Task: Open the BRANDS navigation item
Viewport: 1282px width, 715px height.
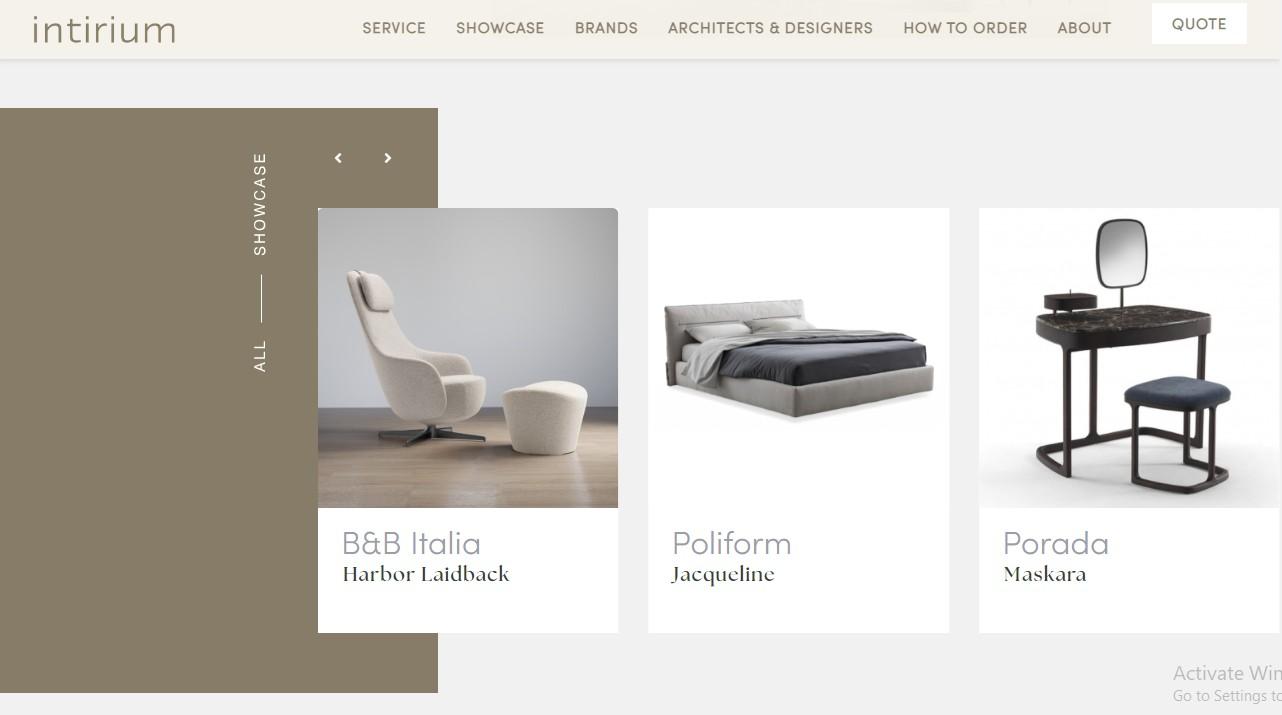Action: [606, 28]
